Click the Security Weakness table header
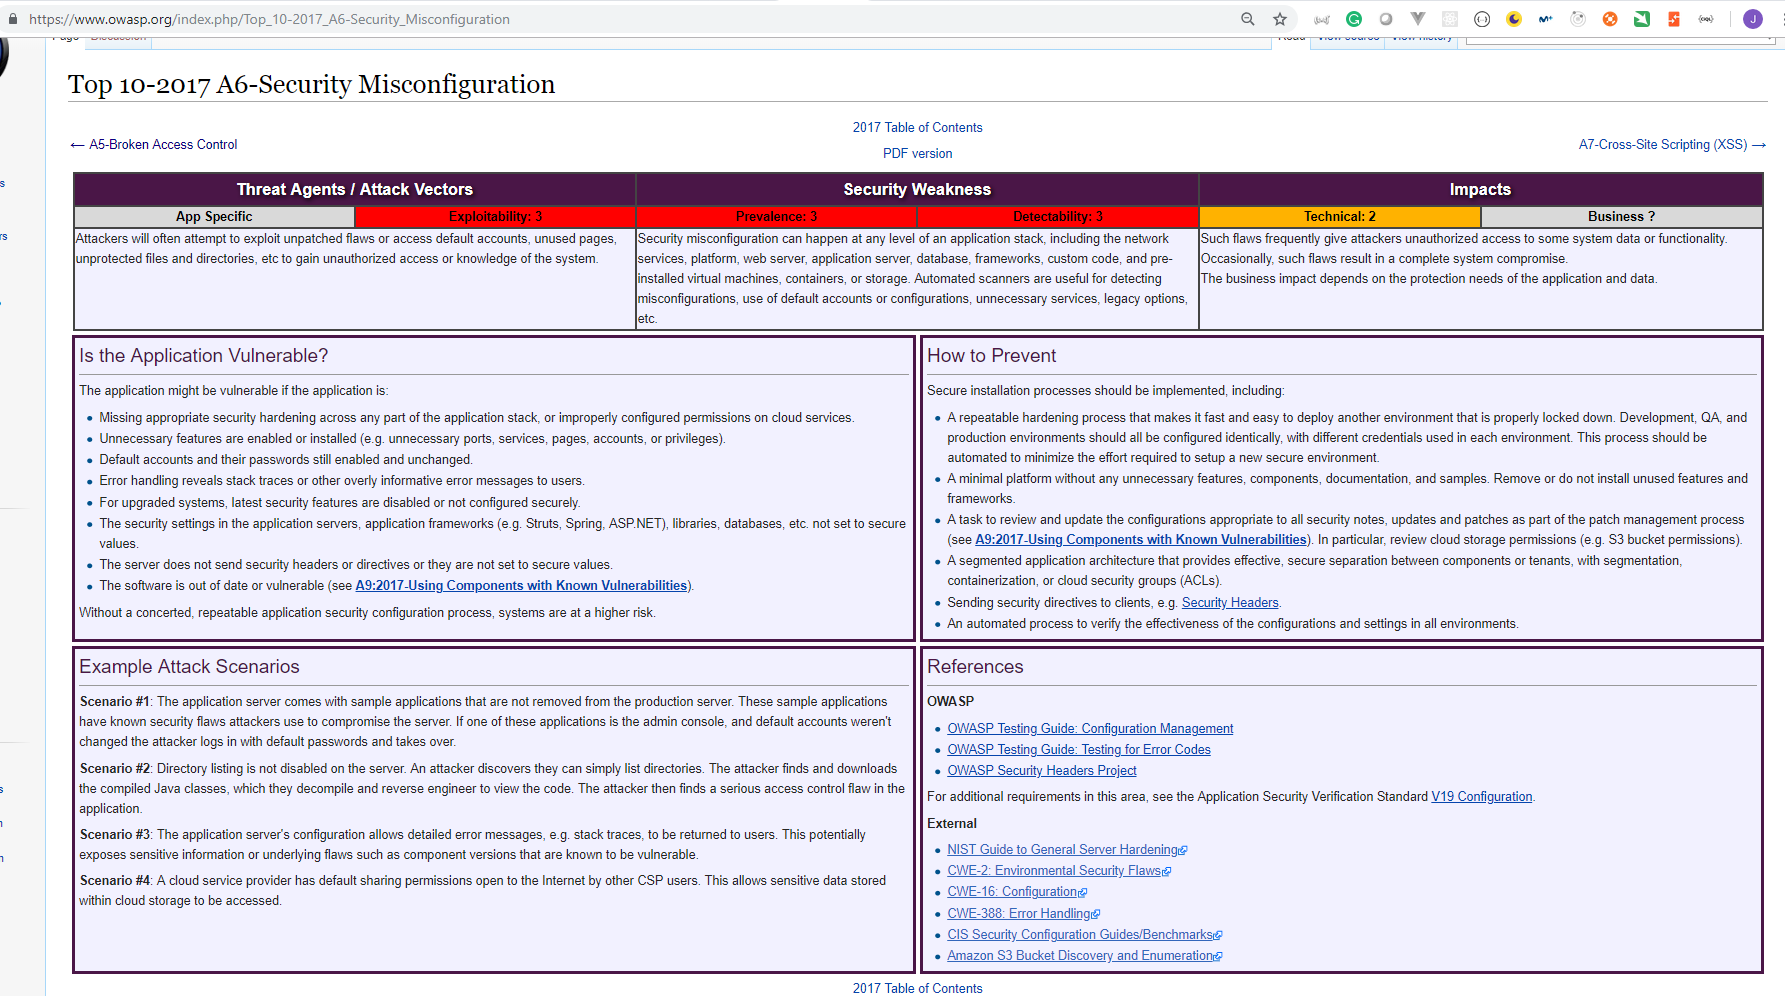Image resolution: width=1785 pixels, height=996 pixels. pos(917,189)
